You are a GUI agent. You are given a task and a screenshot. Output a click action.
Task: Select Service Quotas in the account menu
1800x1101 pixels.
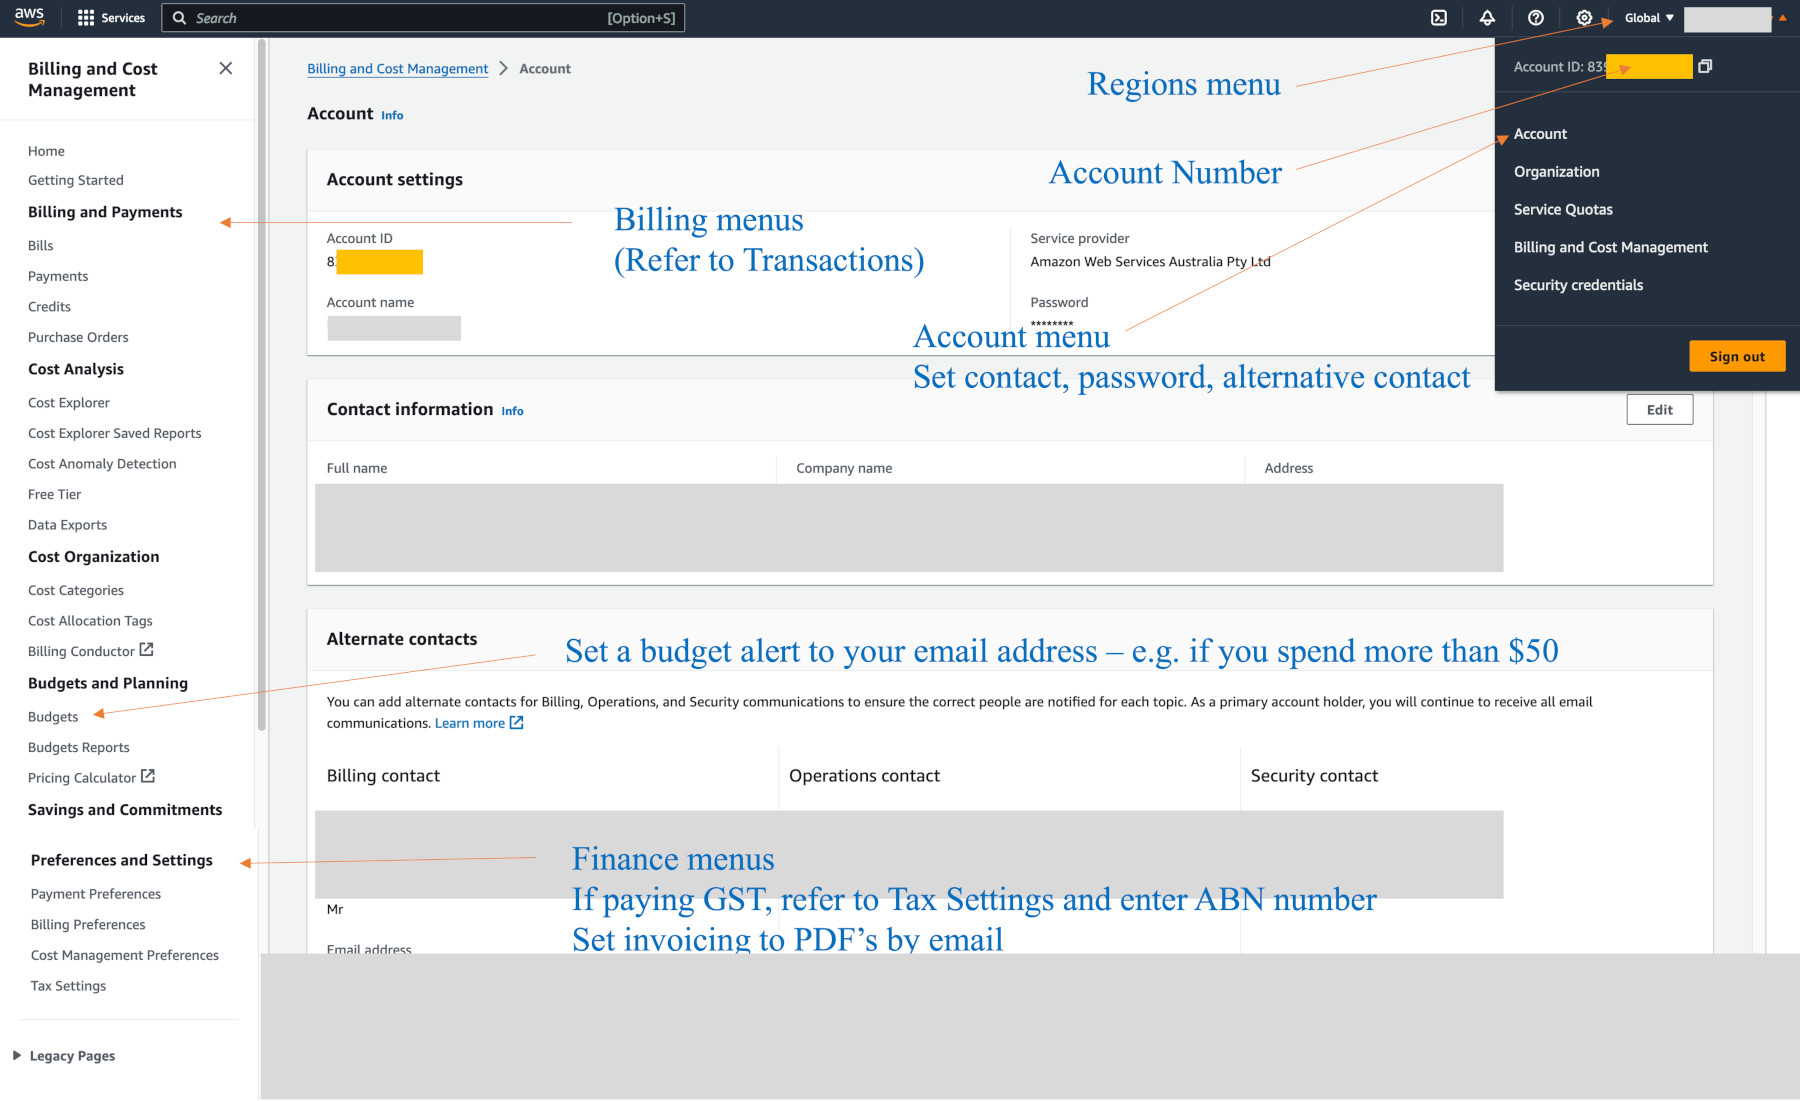[x=1563, y=210]
